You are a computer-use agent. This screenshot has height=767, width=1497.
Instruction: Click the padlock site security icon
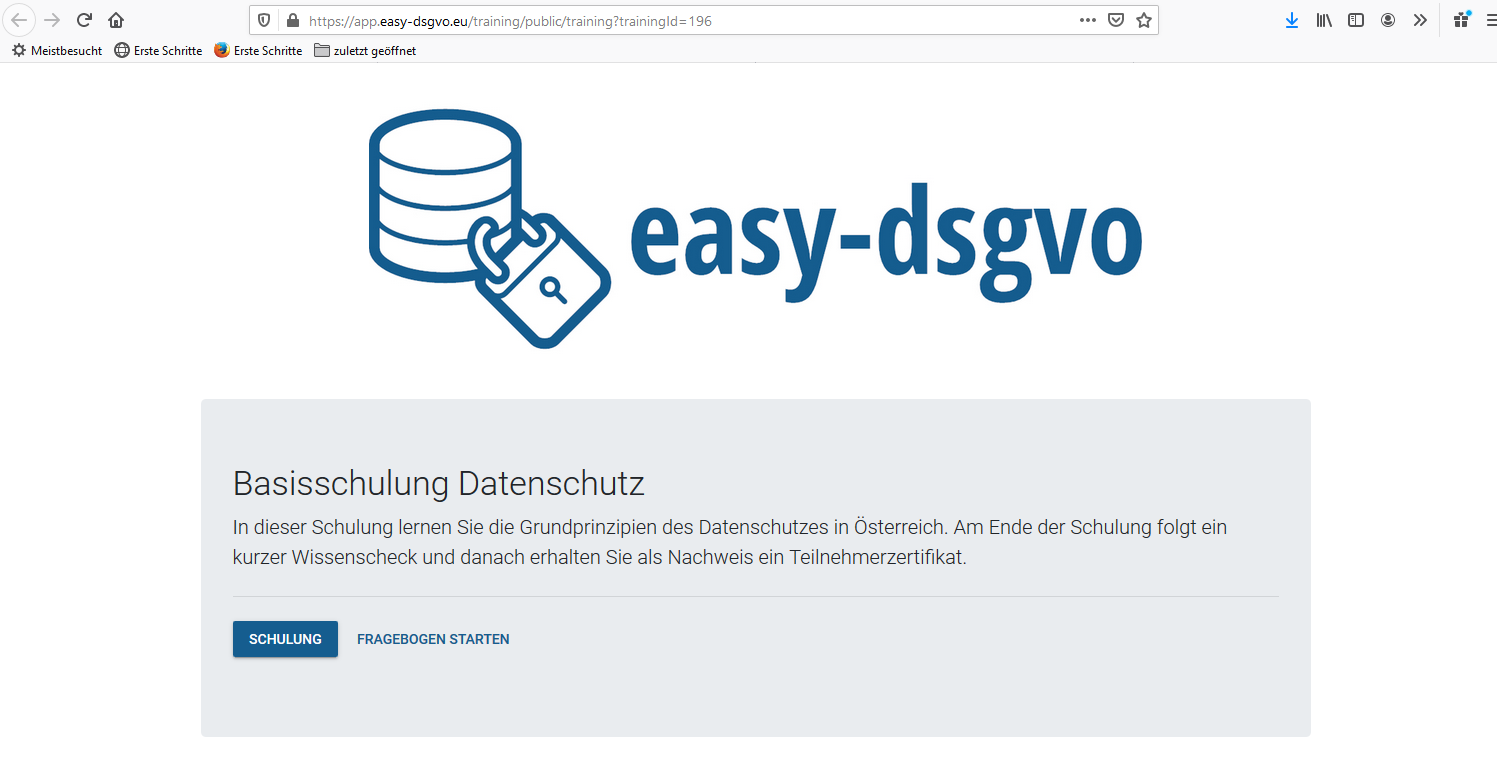pyautogui.click(x=292, y=20)
